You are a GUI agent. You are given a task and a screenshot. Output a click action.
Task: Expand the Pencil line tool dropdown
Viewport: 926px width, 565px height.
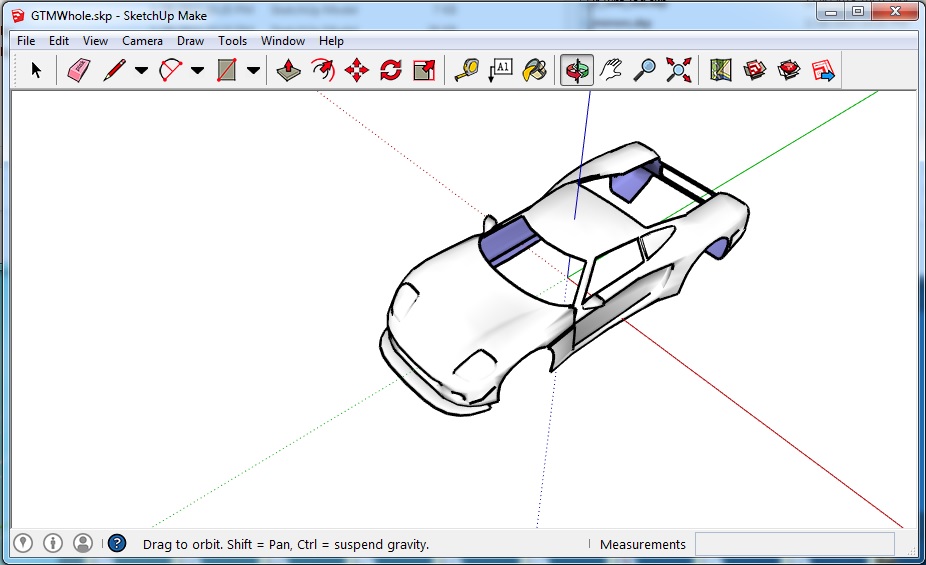click(141, 70)
